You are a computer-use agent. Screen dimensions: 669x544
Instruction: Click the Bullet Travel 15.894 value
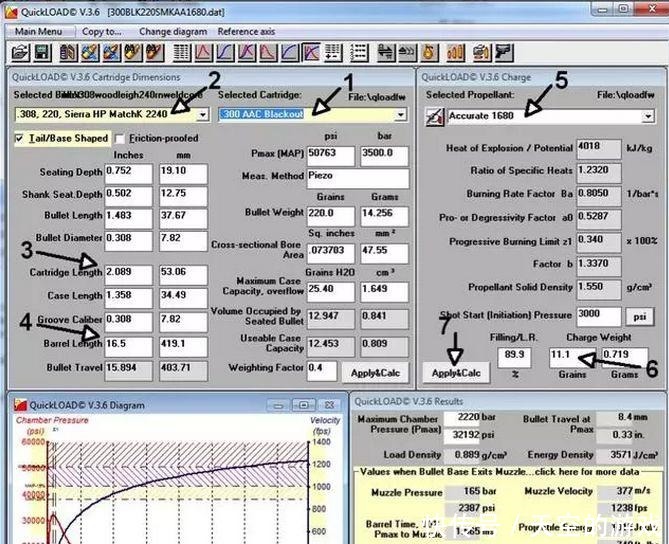pos(128,371)
